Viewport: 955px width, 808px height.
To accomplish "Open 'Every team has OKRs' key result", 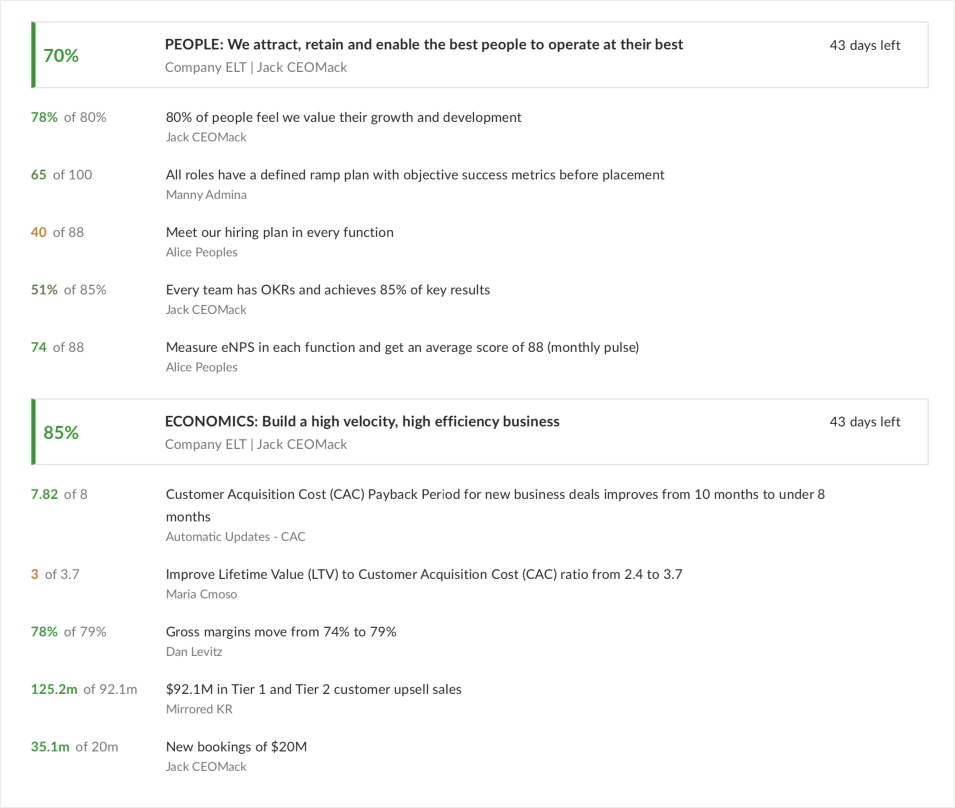I will [x=328, y=290].
